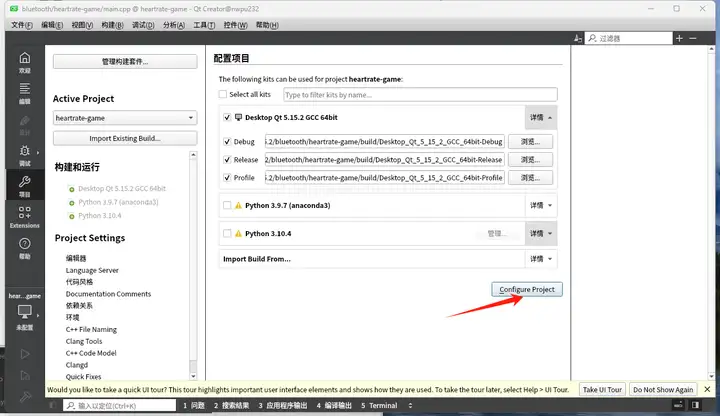Image resolution: width=720 pixels, height=416 pixels.
Task: Uncheck Desktop Qt 5.15.2 GCC 64bit kit
Action: click(x=227, y=117)
